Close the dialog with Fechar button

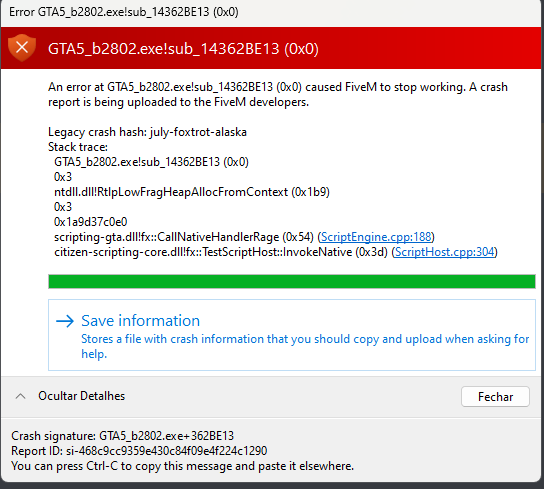pyautogui.click(x=495, y=396)
